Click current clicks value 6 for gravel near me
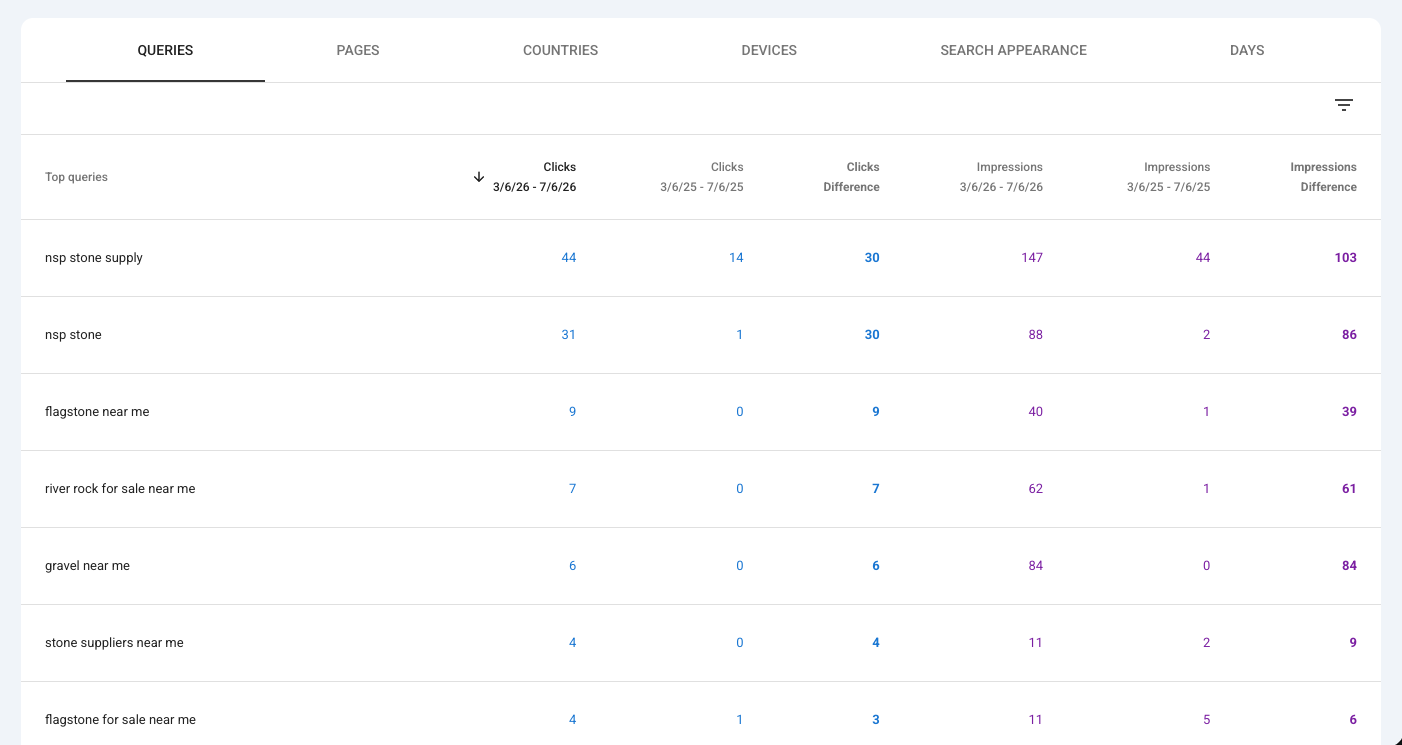Viewport: 1402px width, 745px height. (573, 566)
